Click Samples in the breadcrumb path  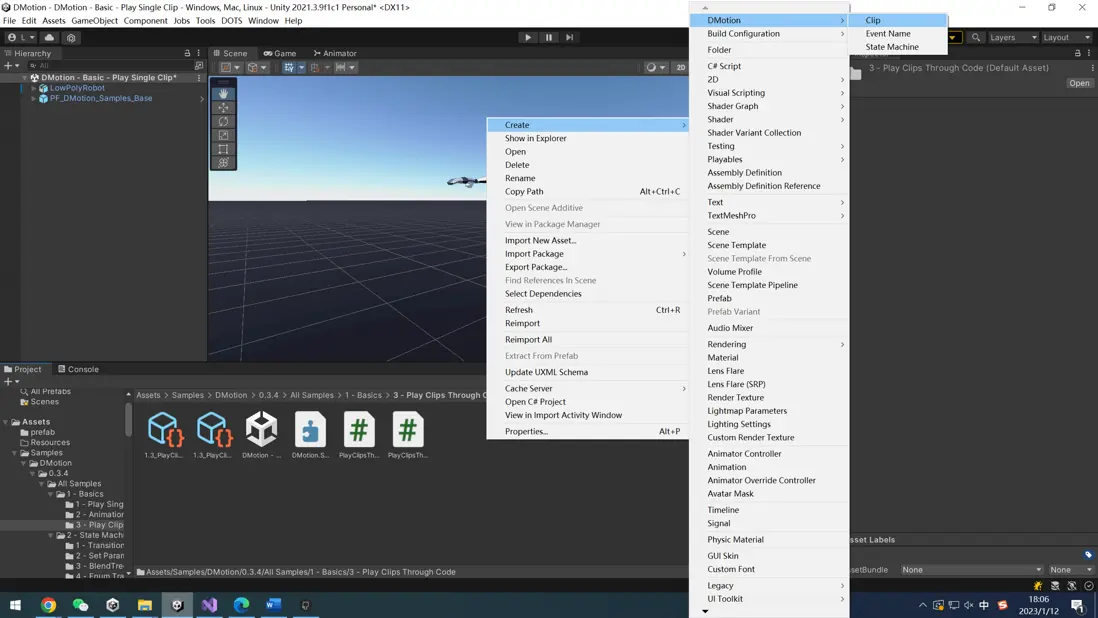pos(187,395)
